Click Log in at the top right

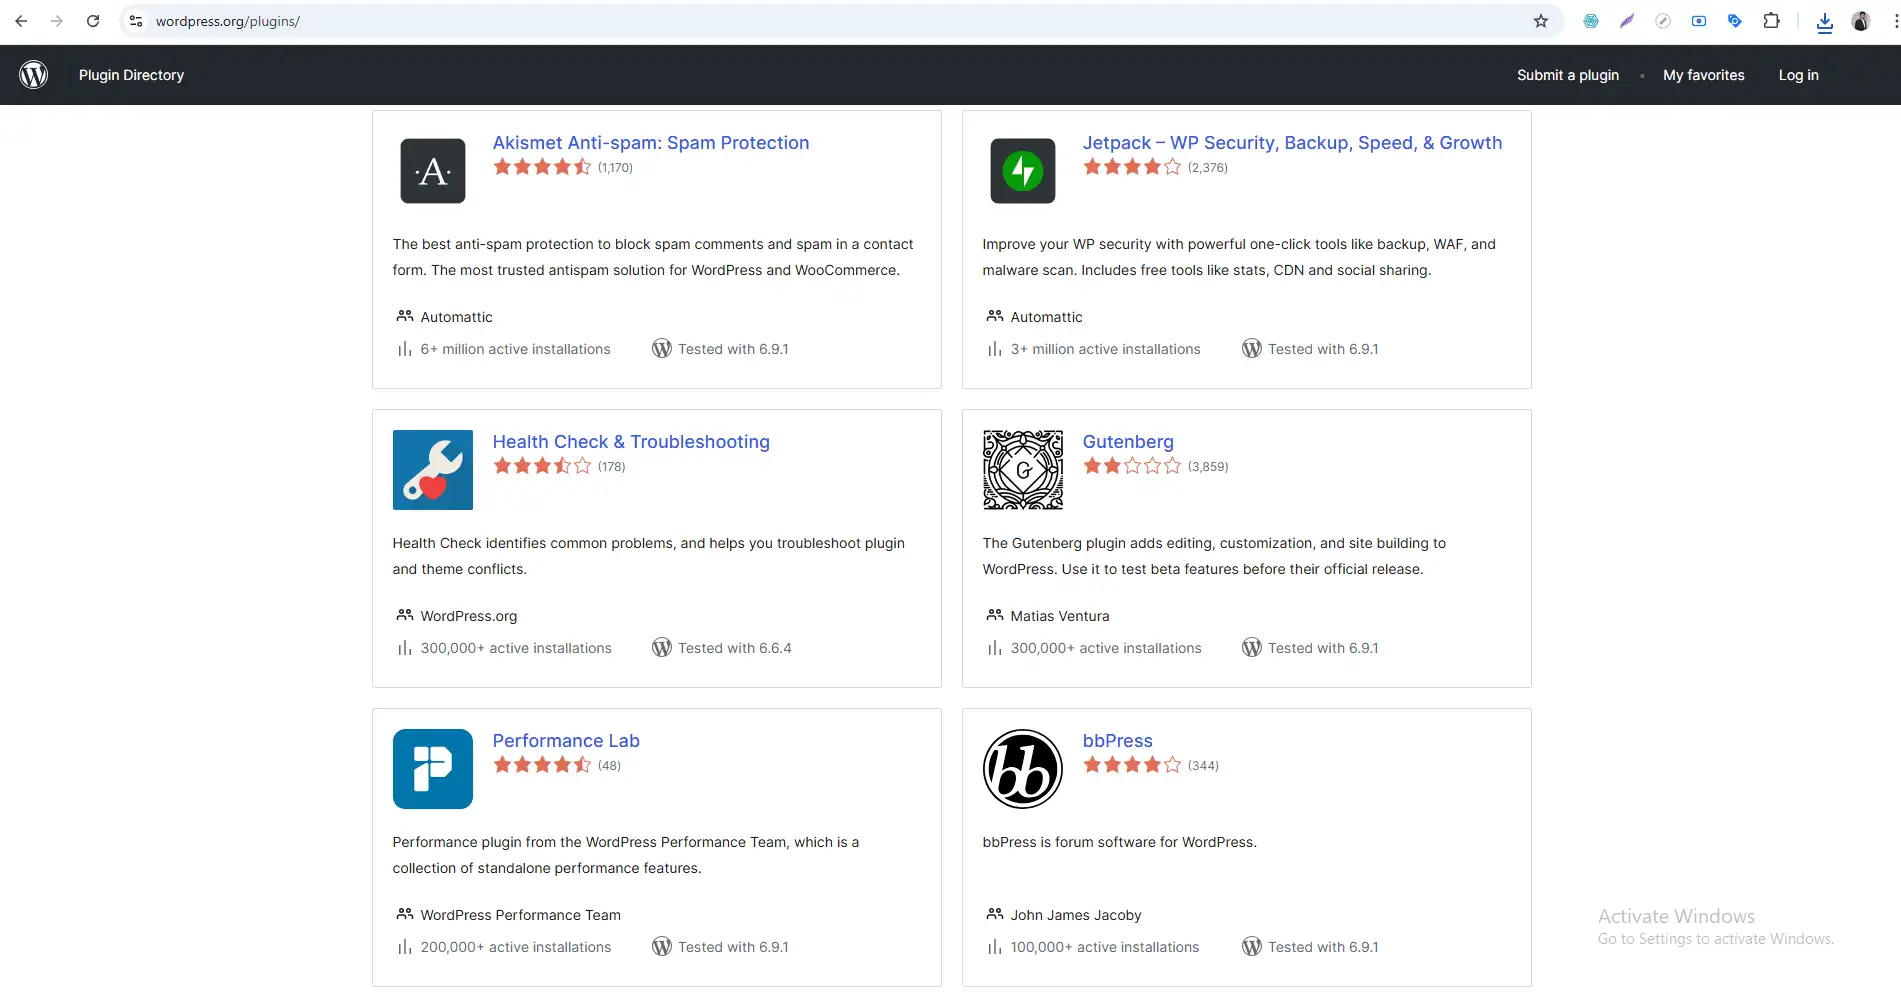[x=1798, y=74]
